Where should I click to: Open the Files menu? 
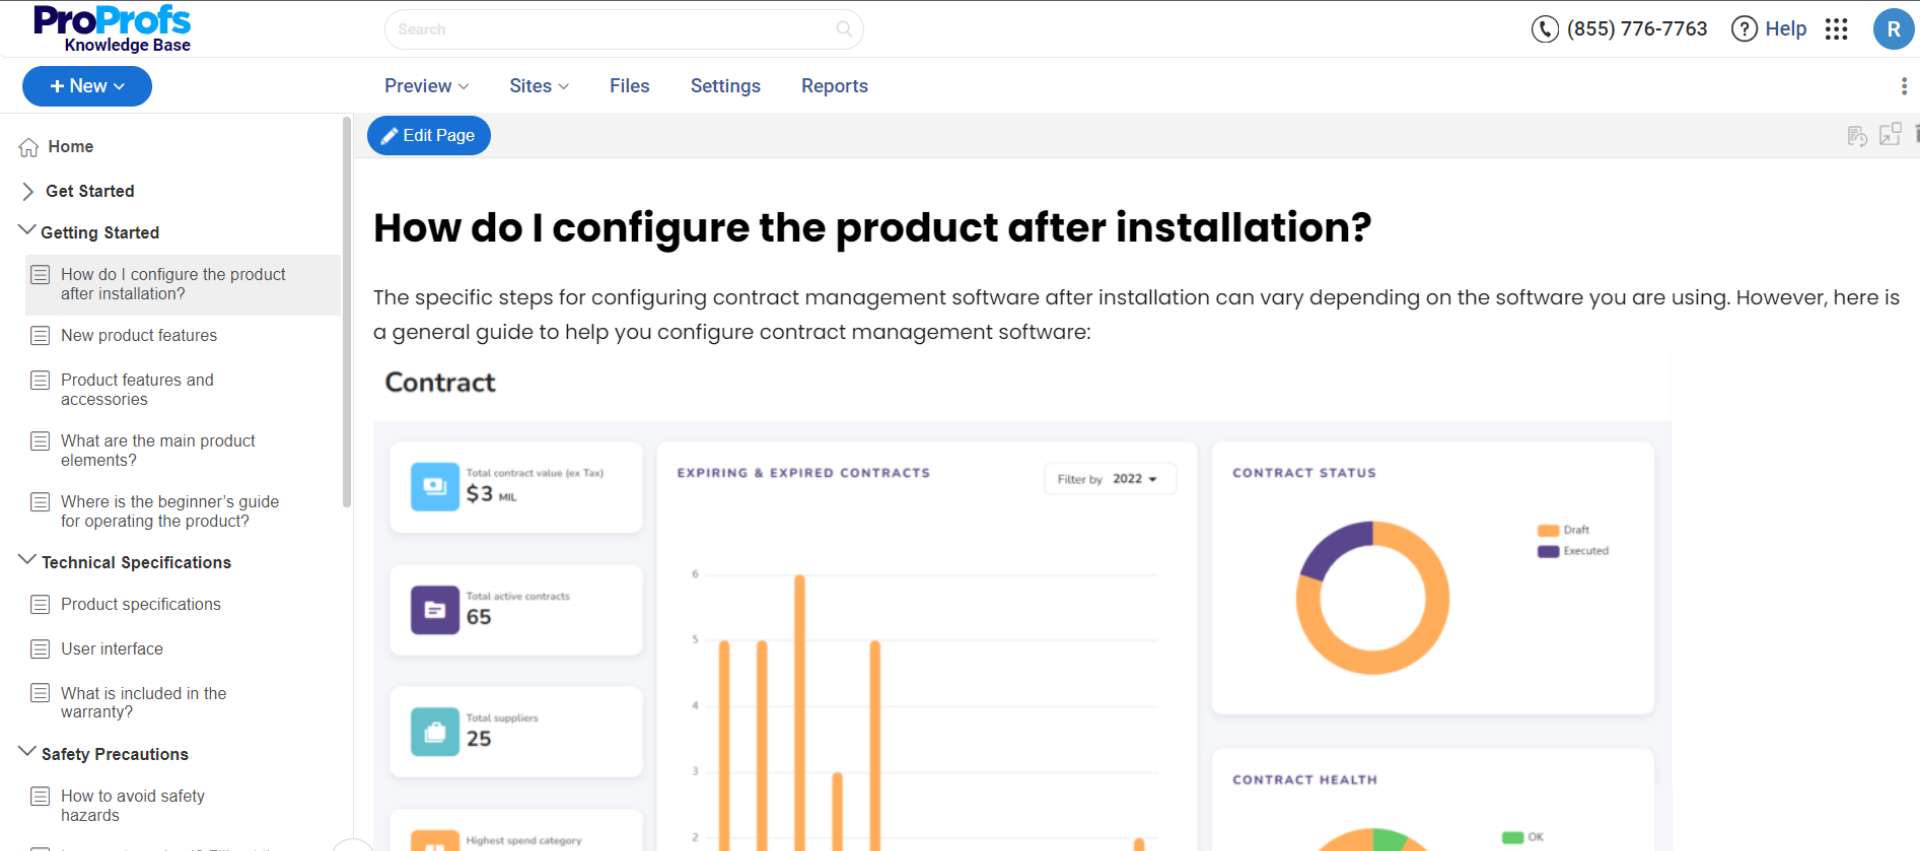pos(630,86)
